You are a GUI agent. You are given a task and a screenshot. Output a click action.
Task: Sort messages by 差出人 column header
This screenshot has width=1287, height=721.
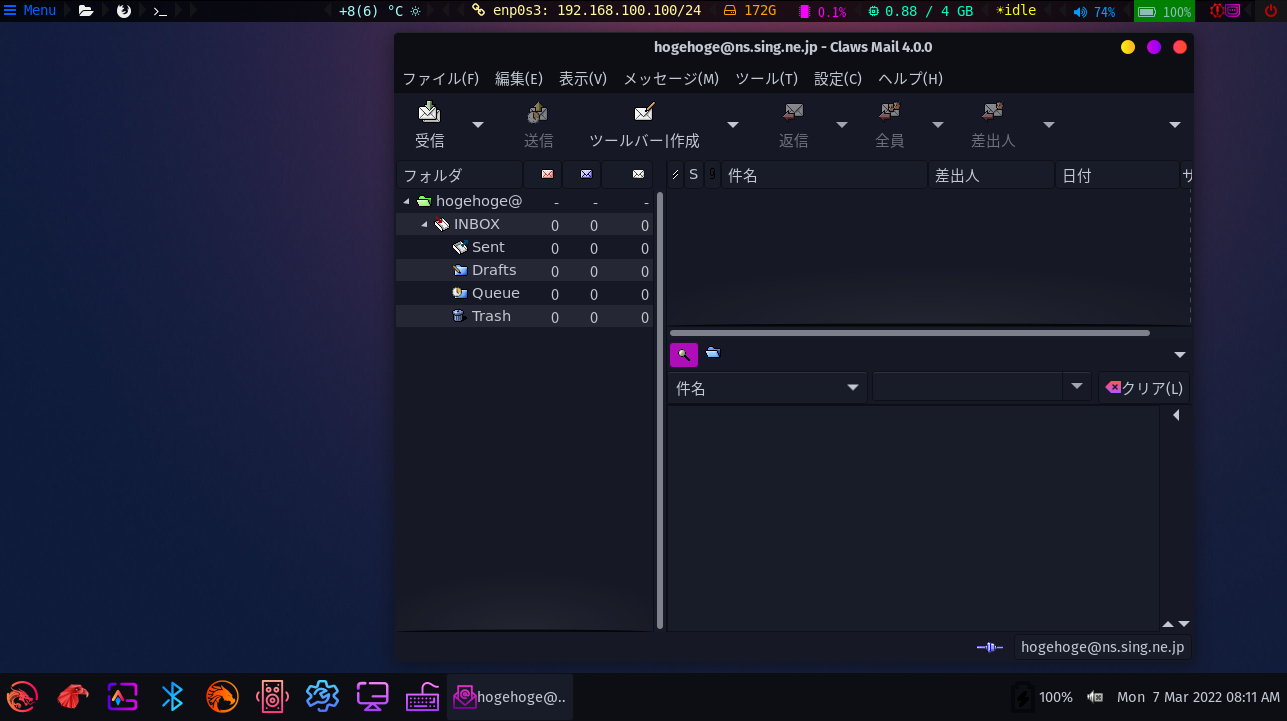click(991, 175)
